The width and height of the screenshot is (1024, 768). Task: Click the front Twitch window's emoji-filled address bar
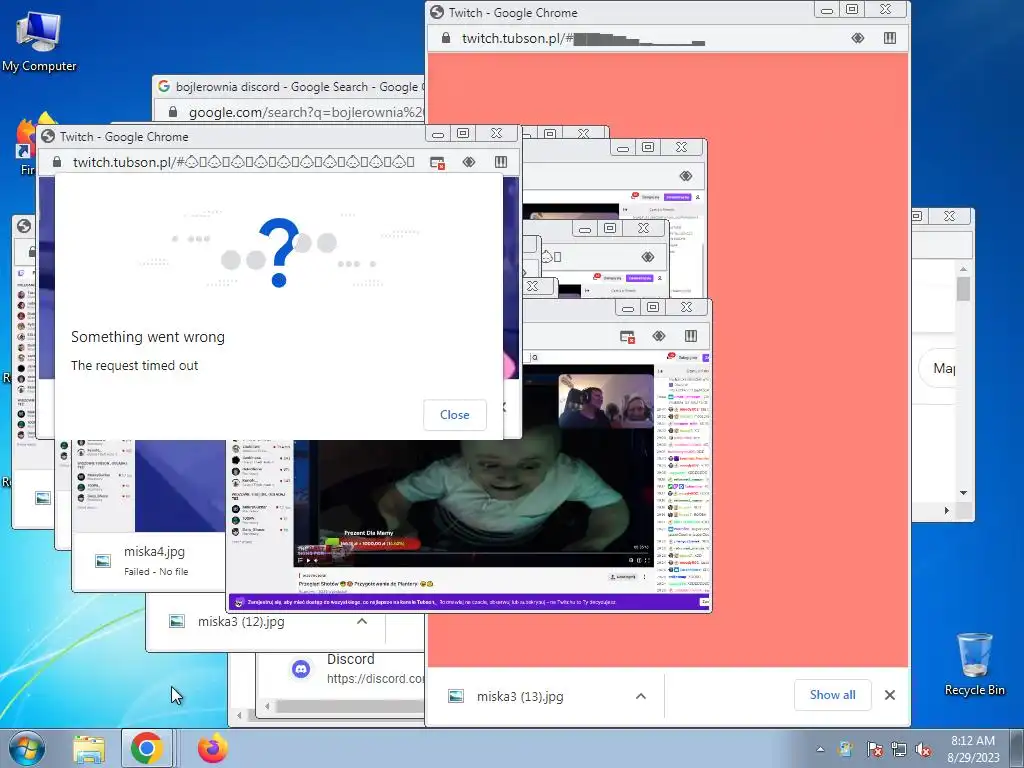click(x=243, y=162)
